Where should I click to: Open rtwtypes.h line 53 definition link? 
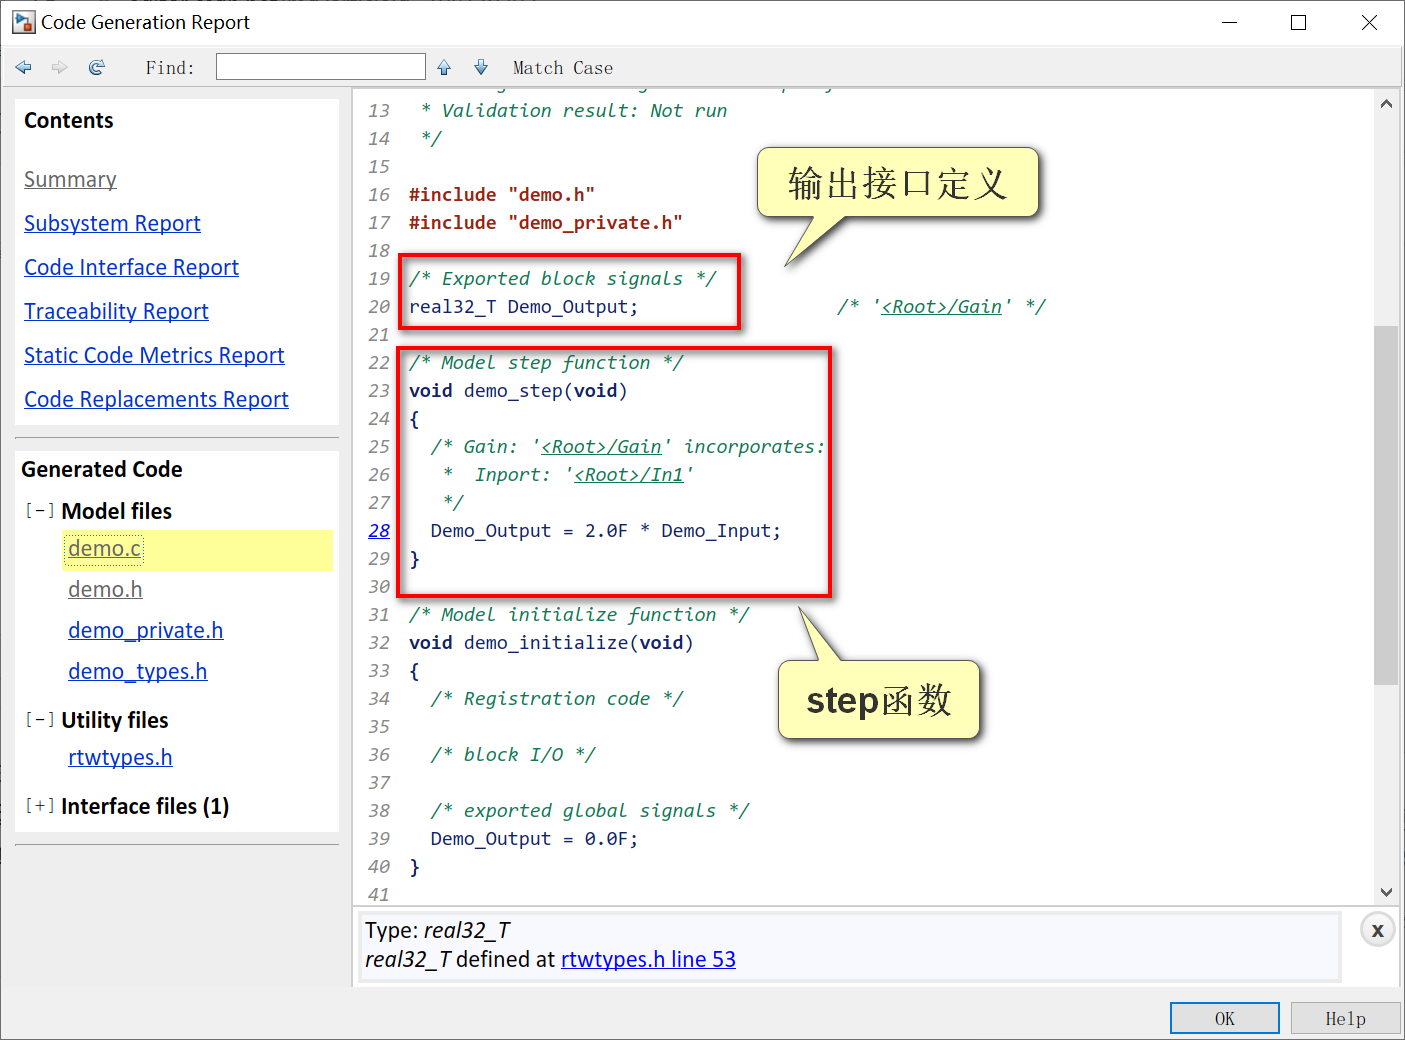coord(648,960)
